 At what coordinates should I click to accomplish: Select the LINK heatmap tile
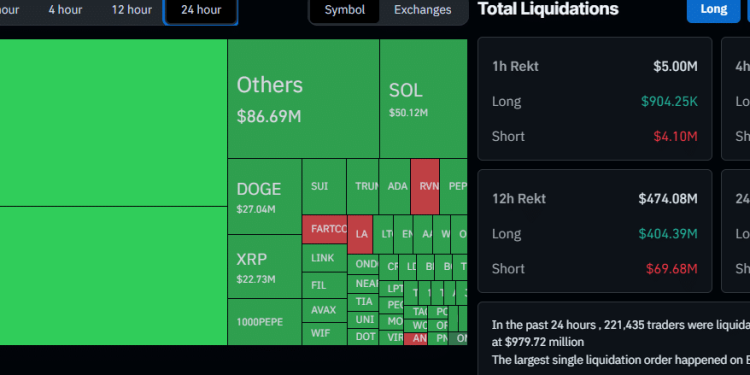tap(324, 258)
